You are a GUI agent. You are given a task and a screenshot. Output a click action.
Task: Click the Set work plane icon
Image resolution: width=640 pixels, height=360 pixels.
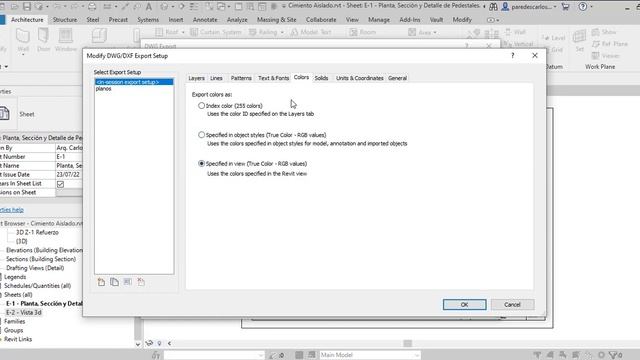[579, 40]
